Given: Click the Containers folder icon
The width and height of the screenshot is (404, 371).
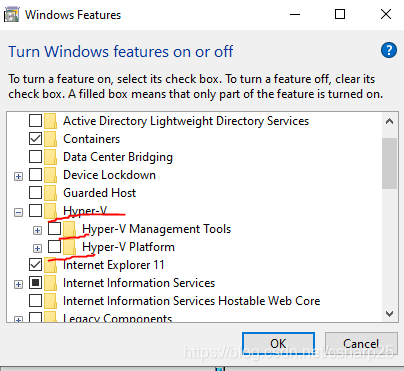Looking at the screenshot, I should tap(50, 139).
